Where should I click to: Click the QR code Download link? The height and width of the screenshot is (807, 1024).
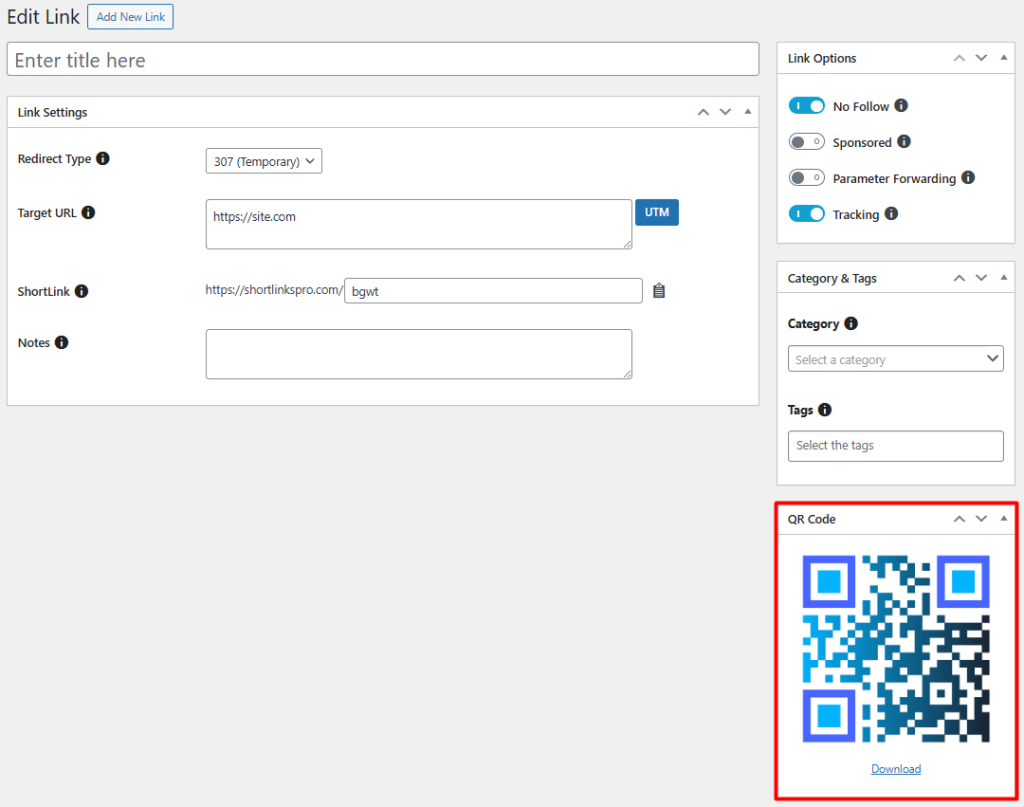tap(896, 769)
